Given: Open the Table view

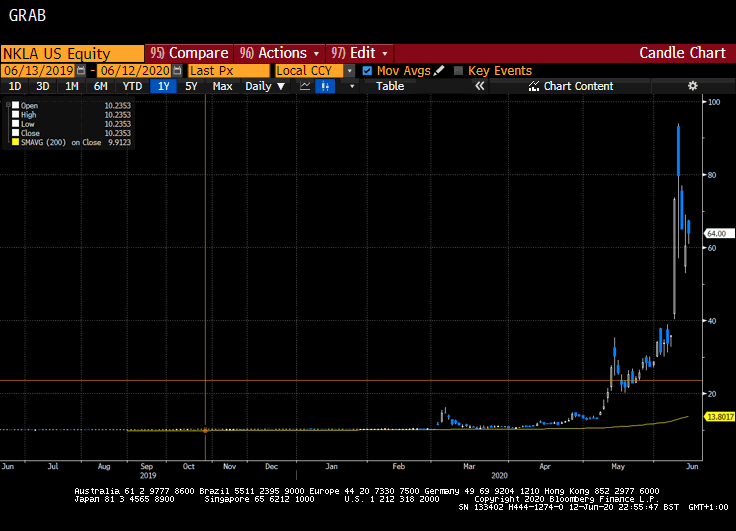Looking at the screenshot, I should pos(390,86).
